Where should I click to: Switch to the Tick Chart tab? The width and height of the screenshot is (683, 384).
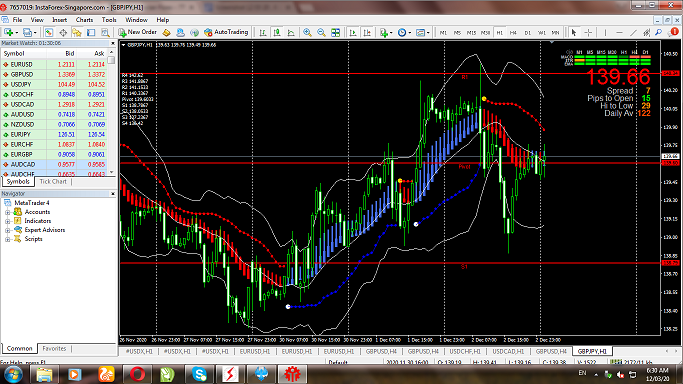pos(53,182)
